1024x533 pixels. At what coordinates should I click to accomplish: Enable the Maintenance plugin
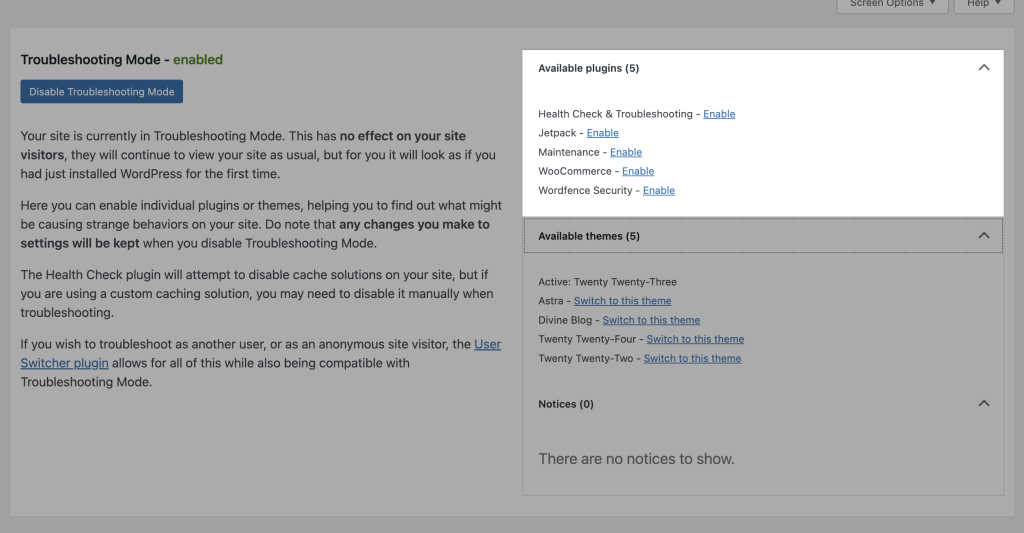click(x=625, y=152)
